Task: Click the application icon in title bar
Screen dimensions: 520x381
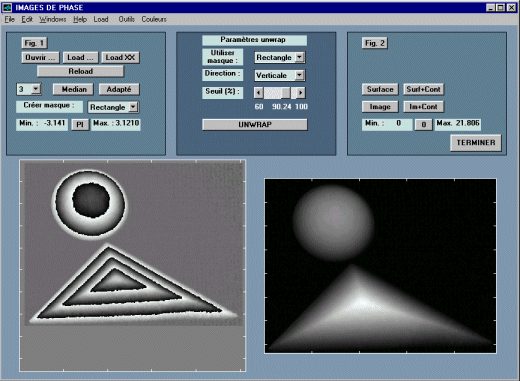Action: [x=7, y=7]
